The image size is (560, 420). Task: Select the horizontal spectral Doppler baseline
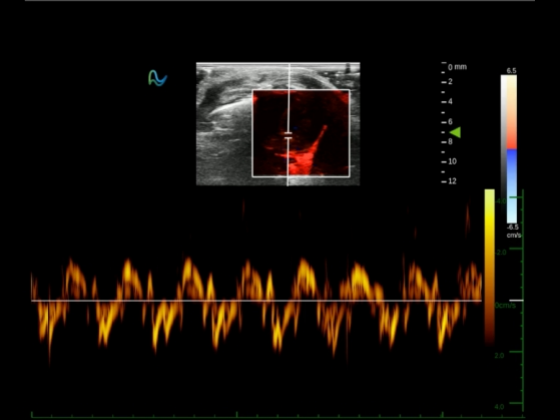point(256,301)
